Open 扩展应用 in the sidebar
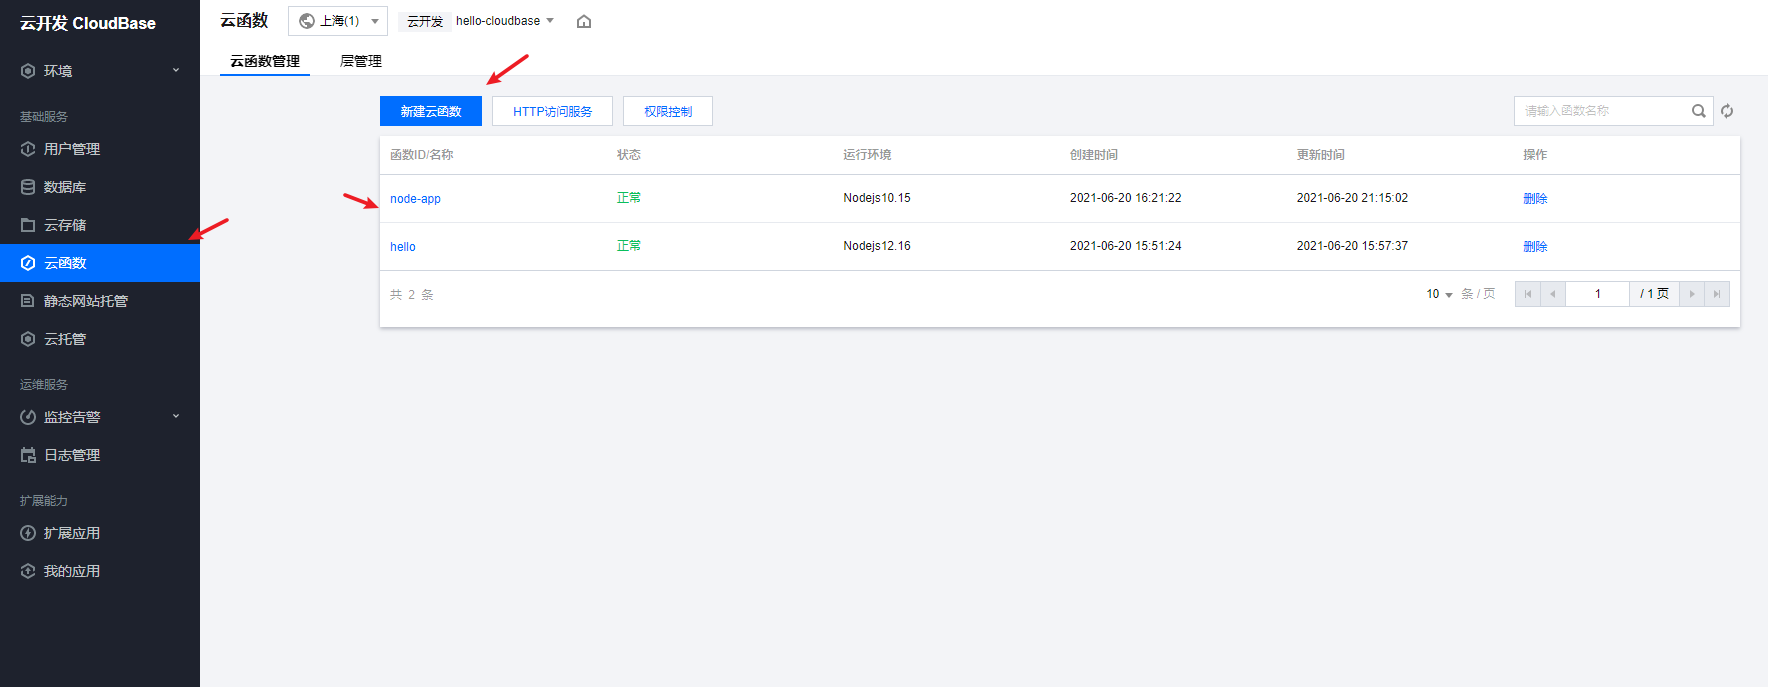This screenshot has height=687, width=1768. [x=100, y=533]
